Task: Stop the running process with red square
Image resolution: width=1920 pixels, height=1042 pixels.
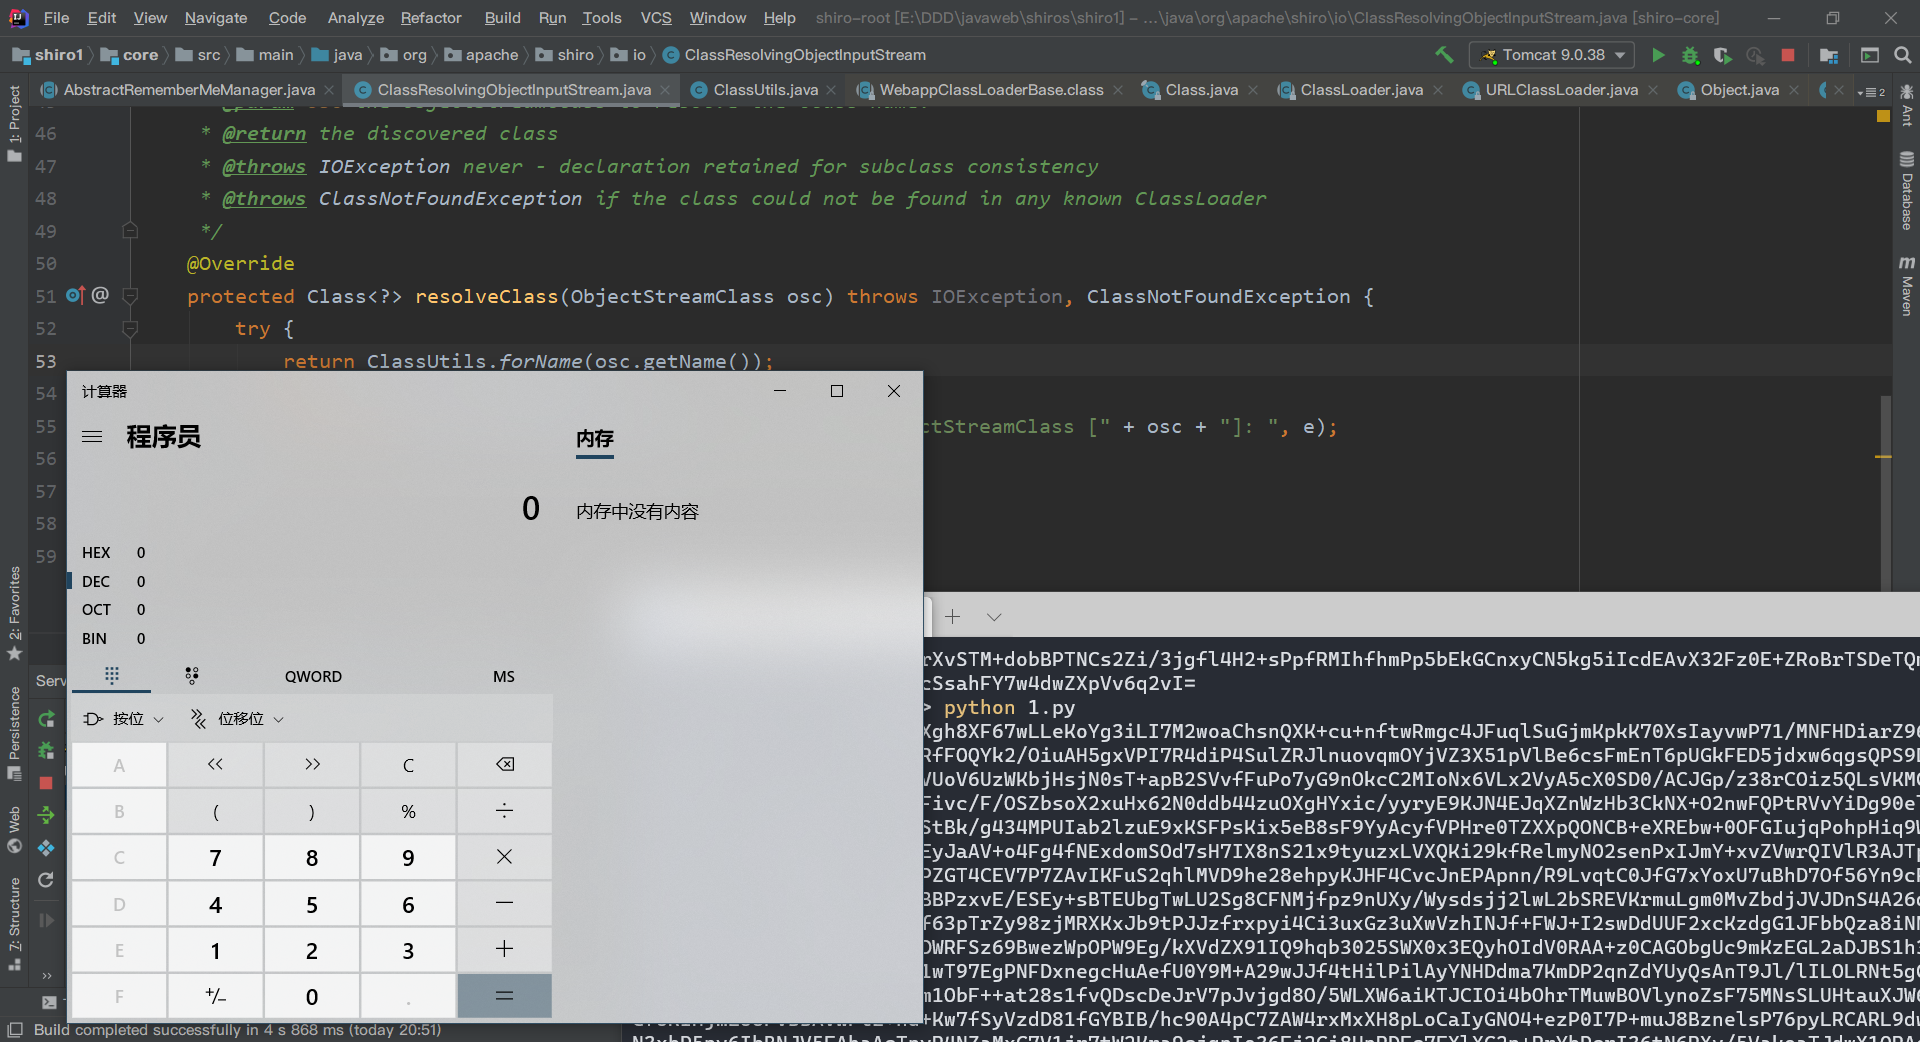Action: [1788, 55]
